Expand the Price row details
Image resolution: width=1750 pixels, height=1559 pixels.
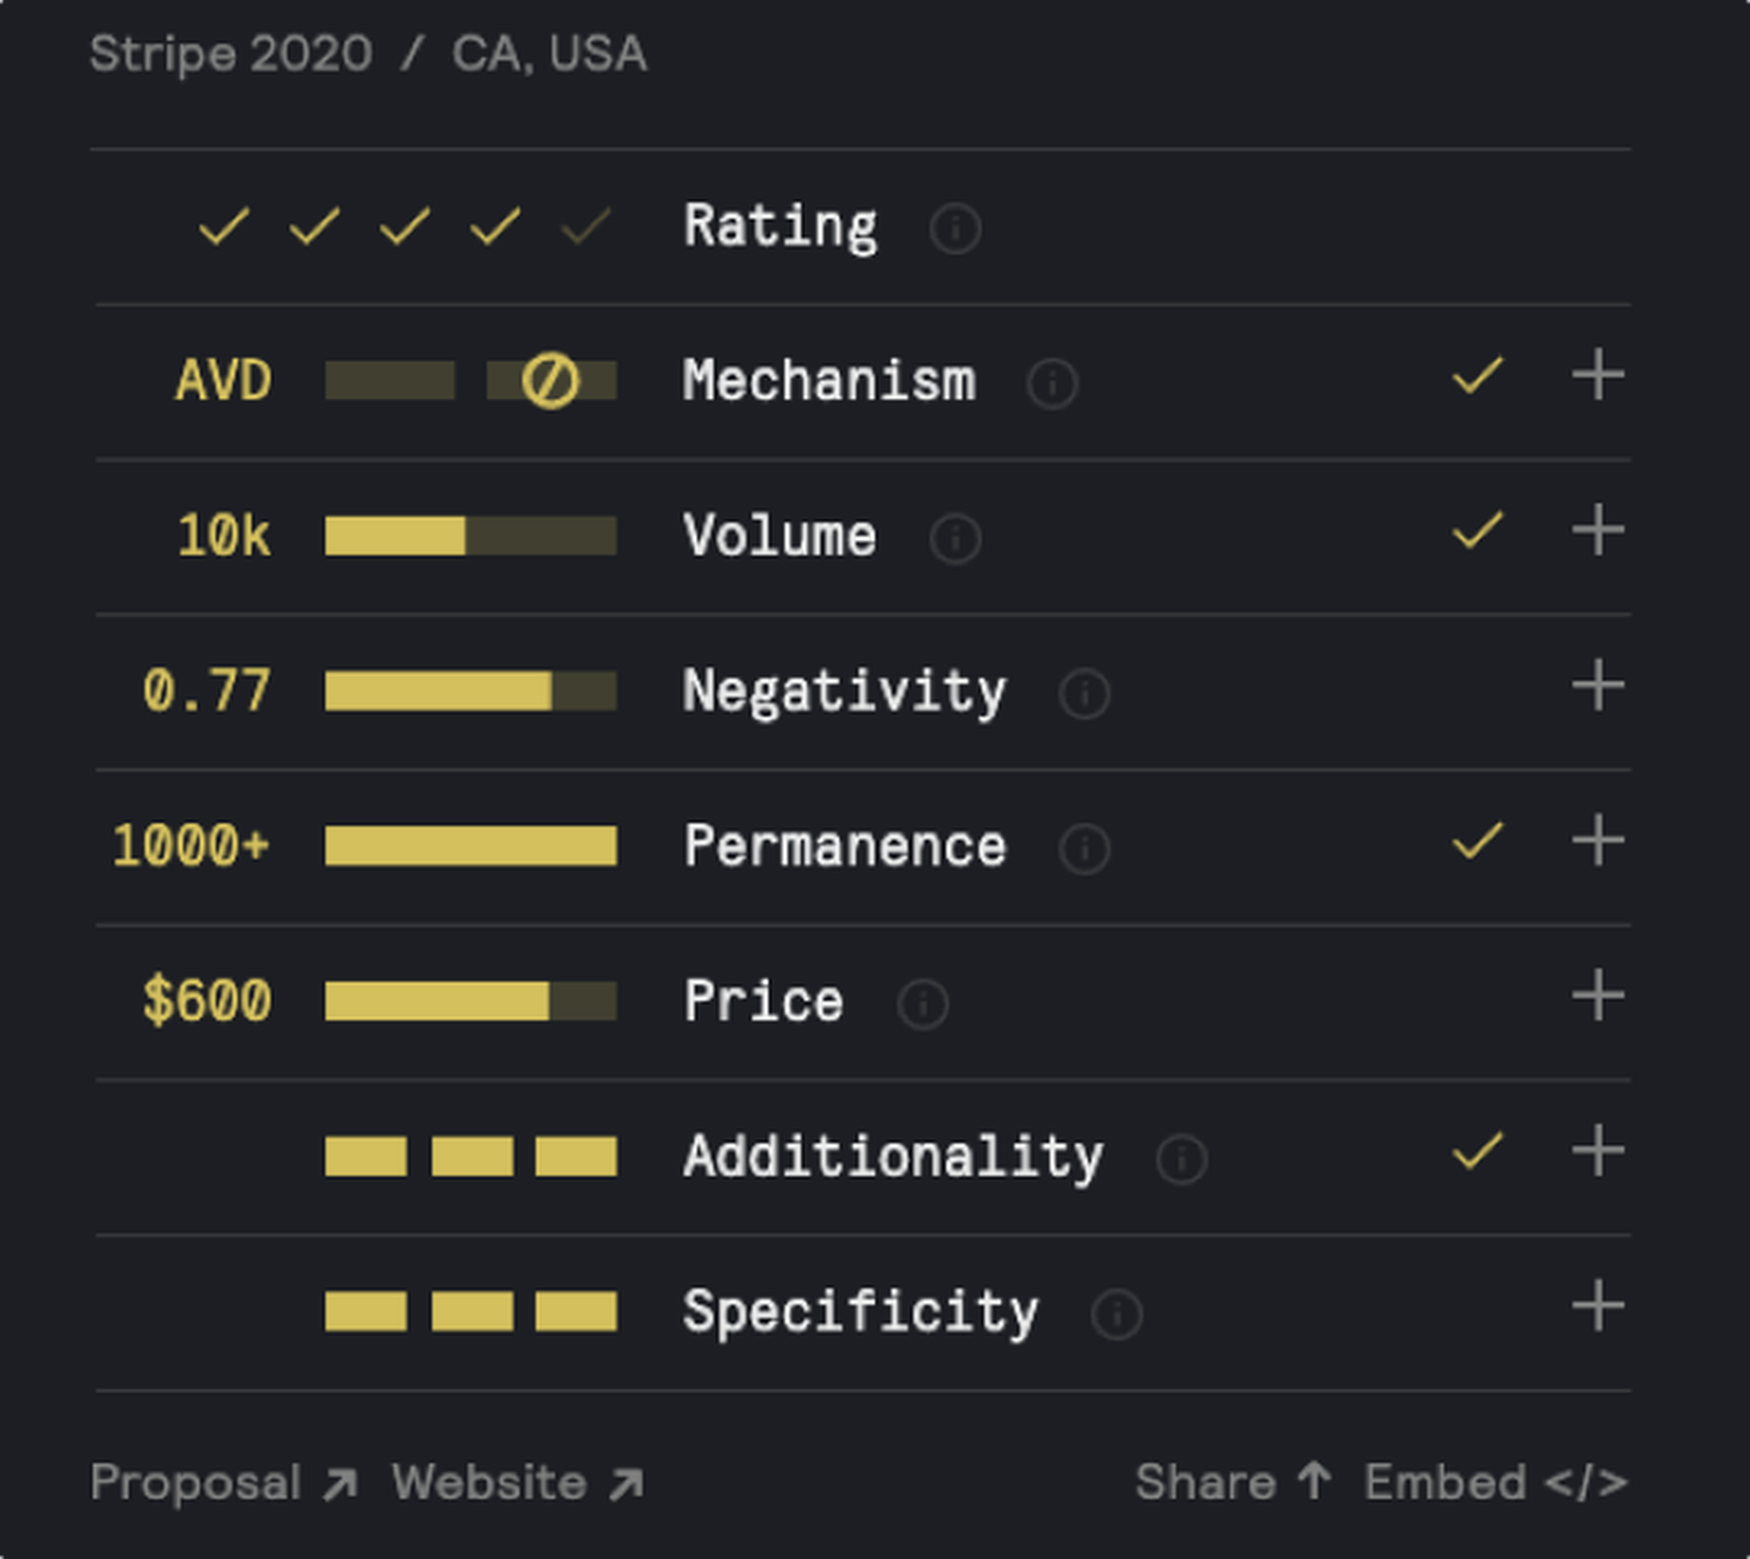[1598, 996]
